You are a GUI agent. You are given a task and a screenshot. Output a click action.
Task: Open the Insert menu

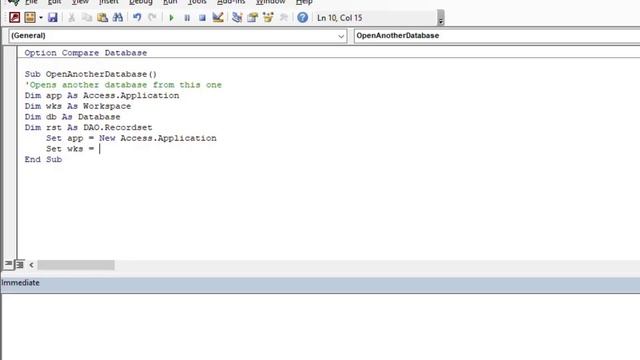pos(109,2)
